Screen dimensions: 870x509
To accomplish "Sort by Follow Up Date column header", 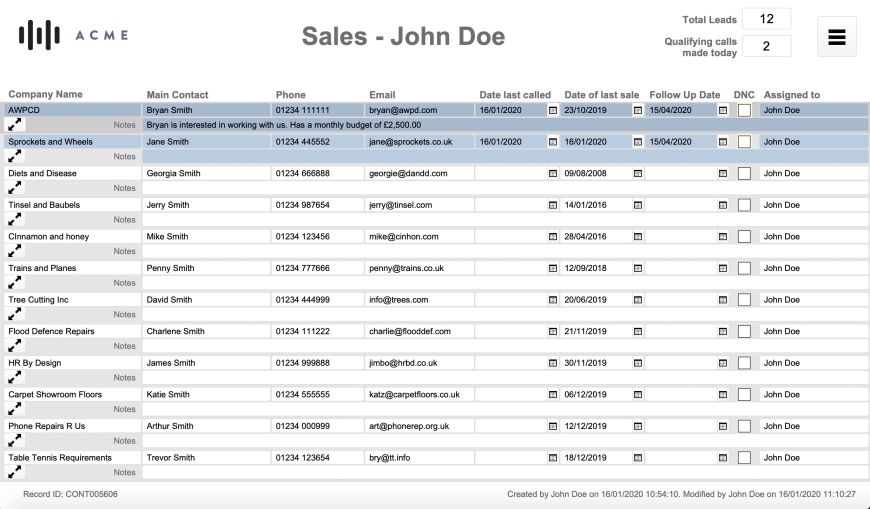I will point(685,95).
